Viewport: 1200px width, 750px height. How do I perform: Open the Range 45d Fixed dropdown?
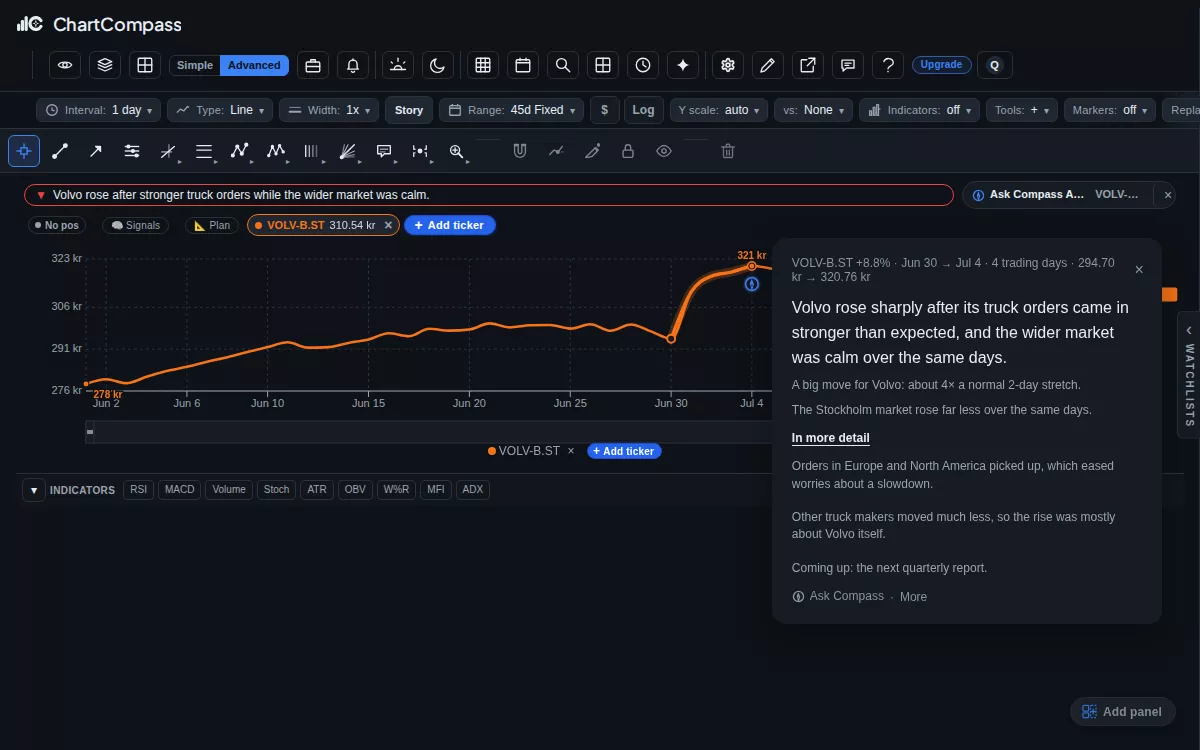[x=511, y=110]
